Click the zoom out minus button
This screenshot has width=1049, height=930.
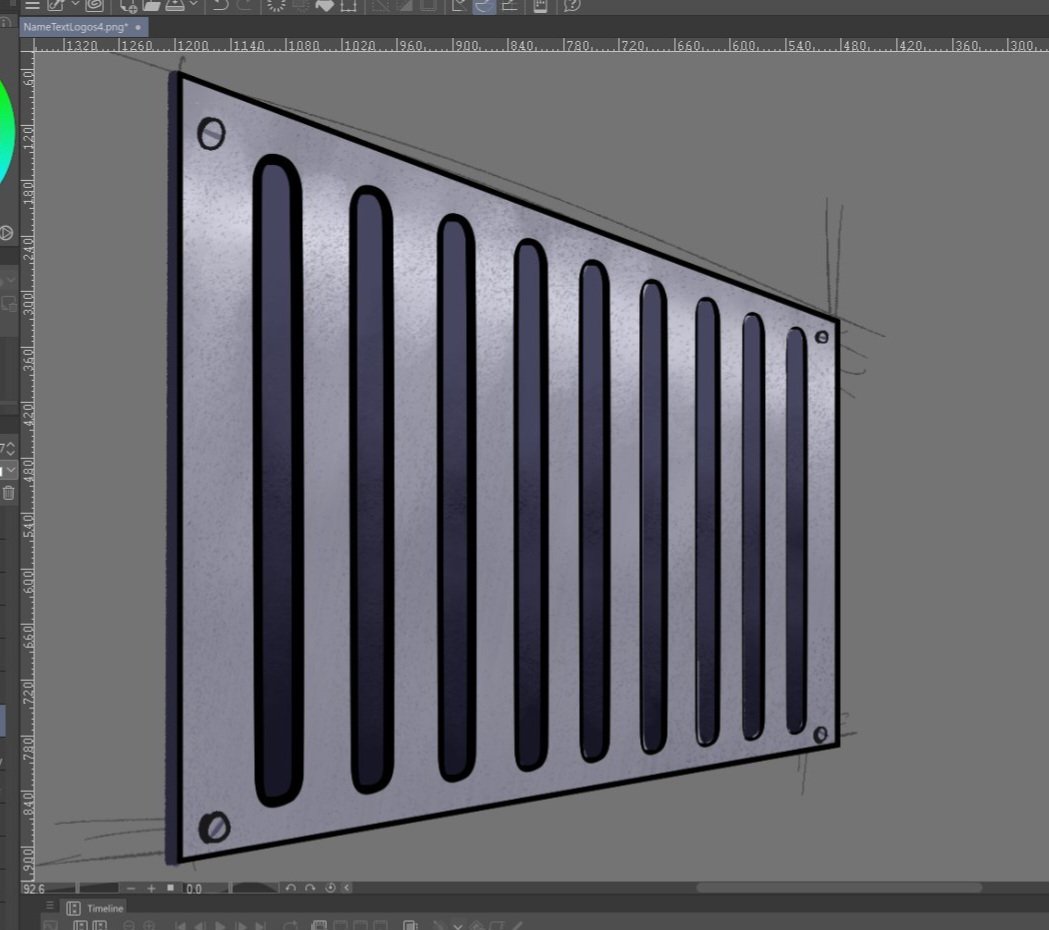tap(131, 889)
